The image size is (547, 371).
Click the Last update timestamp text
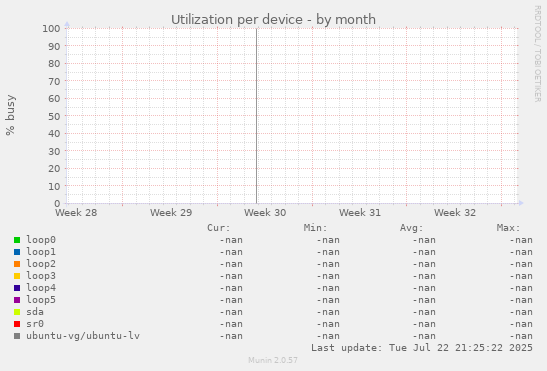(422, 348)
